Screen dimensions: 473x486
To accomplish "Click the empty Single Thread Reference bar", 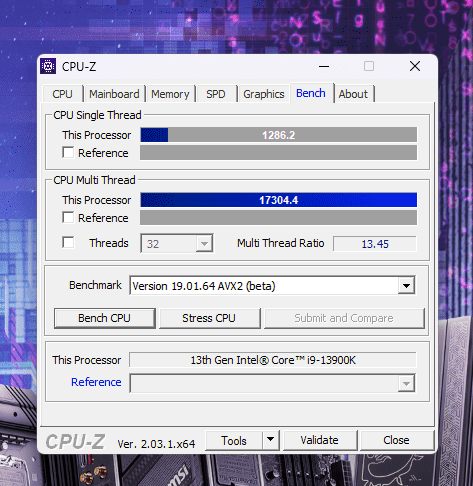I will pos(278,153).
